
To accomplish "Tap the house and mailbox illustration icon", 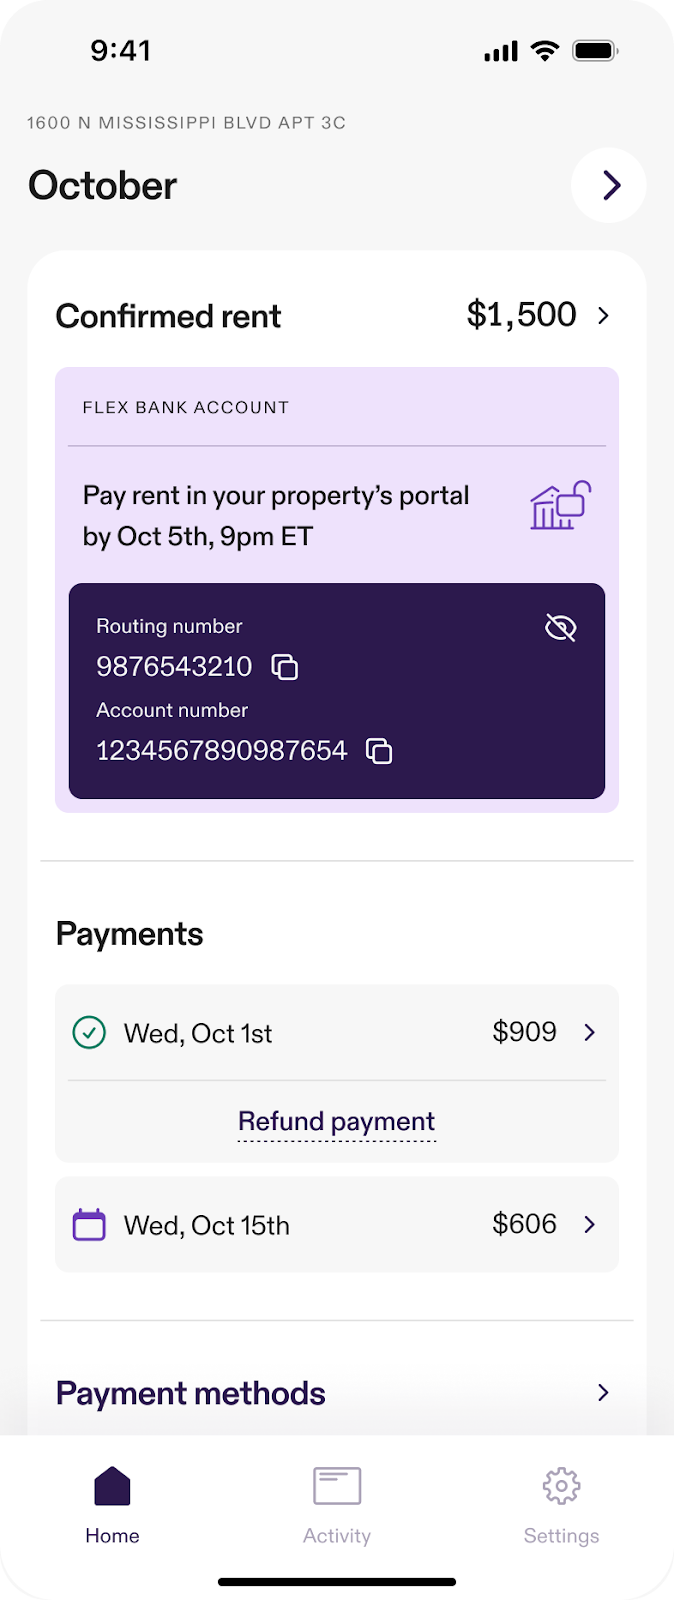I will (560, 505).
